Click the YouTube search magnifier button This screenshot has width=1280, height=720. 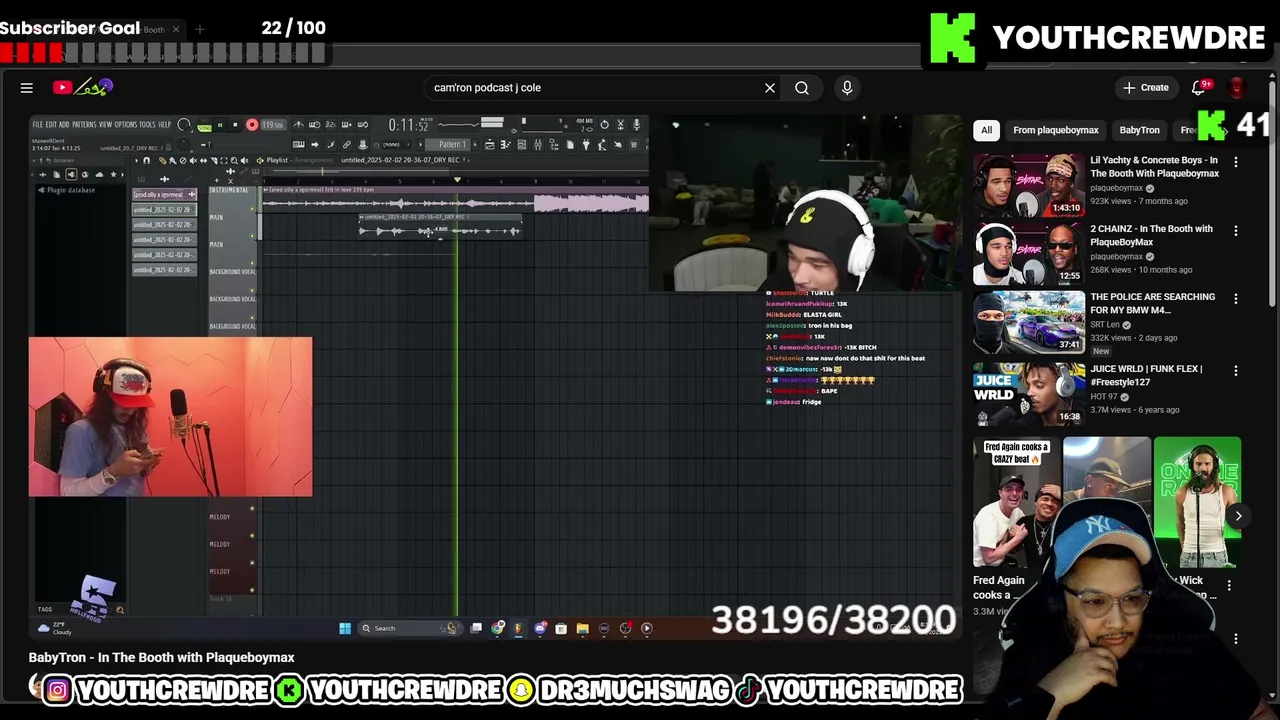(802, 88)
